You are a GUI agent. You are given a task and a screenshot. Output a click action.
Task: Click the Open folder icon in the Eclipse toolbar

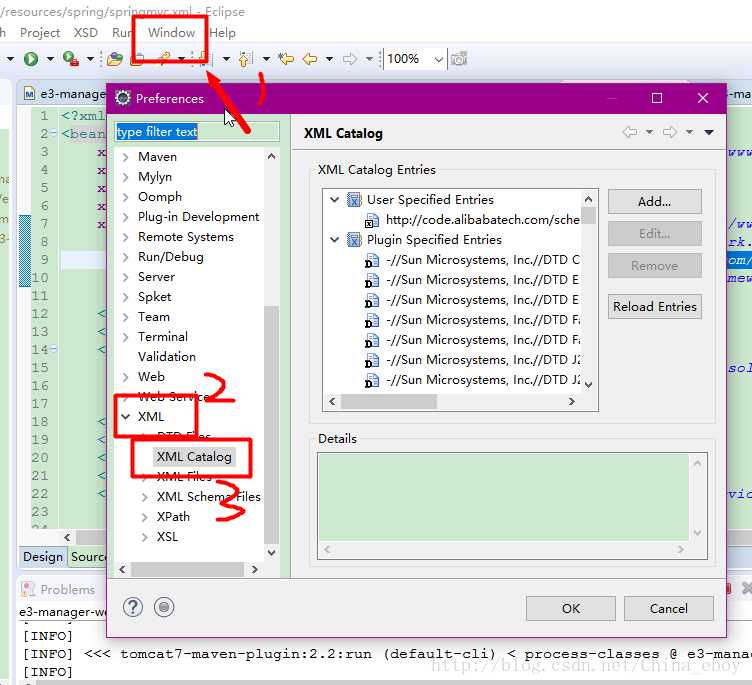pos(115,59)
